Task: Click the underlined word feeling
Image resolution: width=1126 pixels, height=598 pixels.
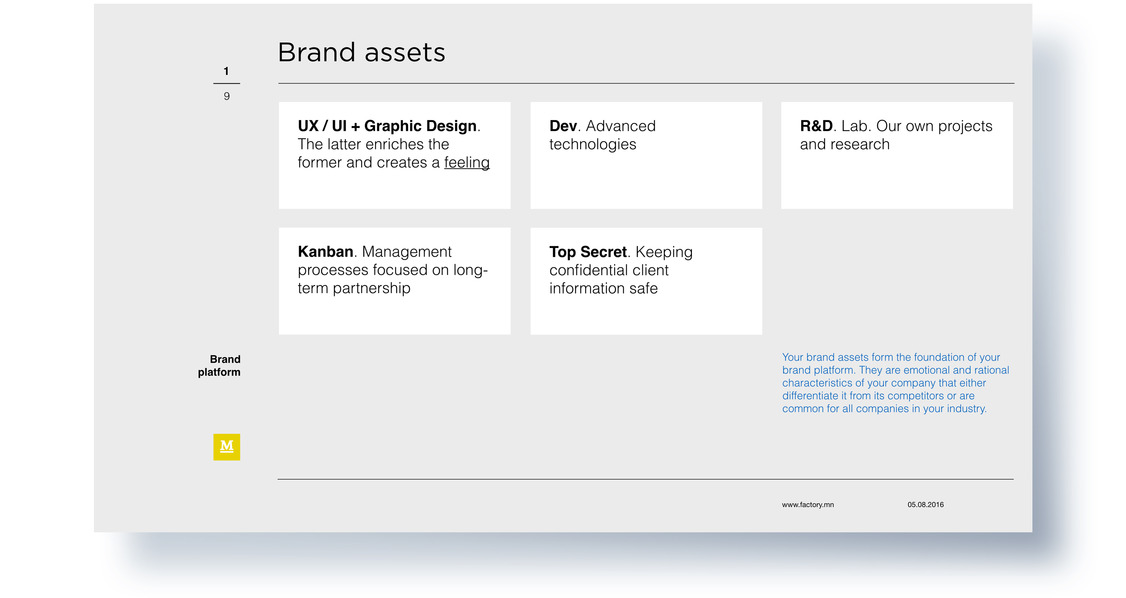Action: (x=466, y=163)
